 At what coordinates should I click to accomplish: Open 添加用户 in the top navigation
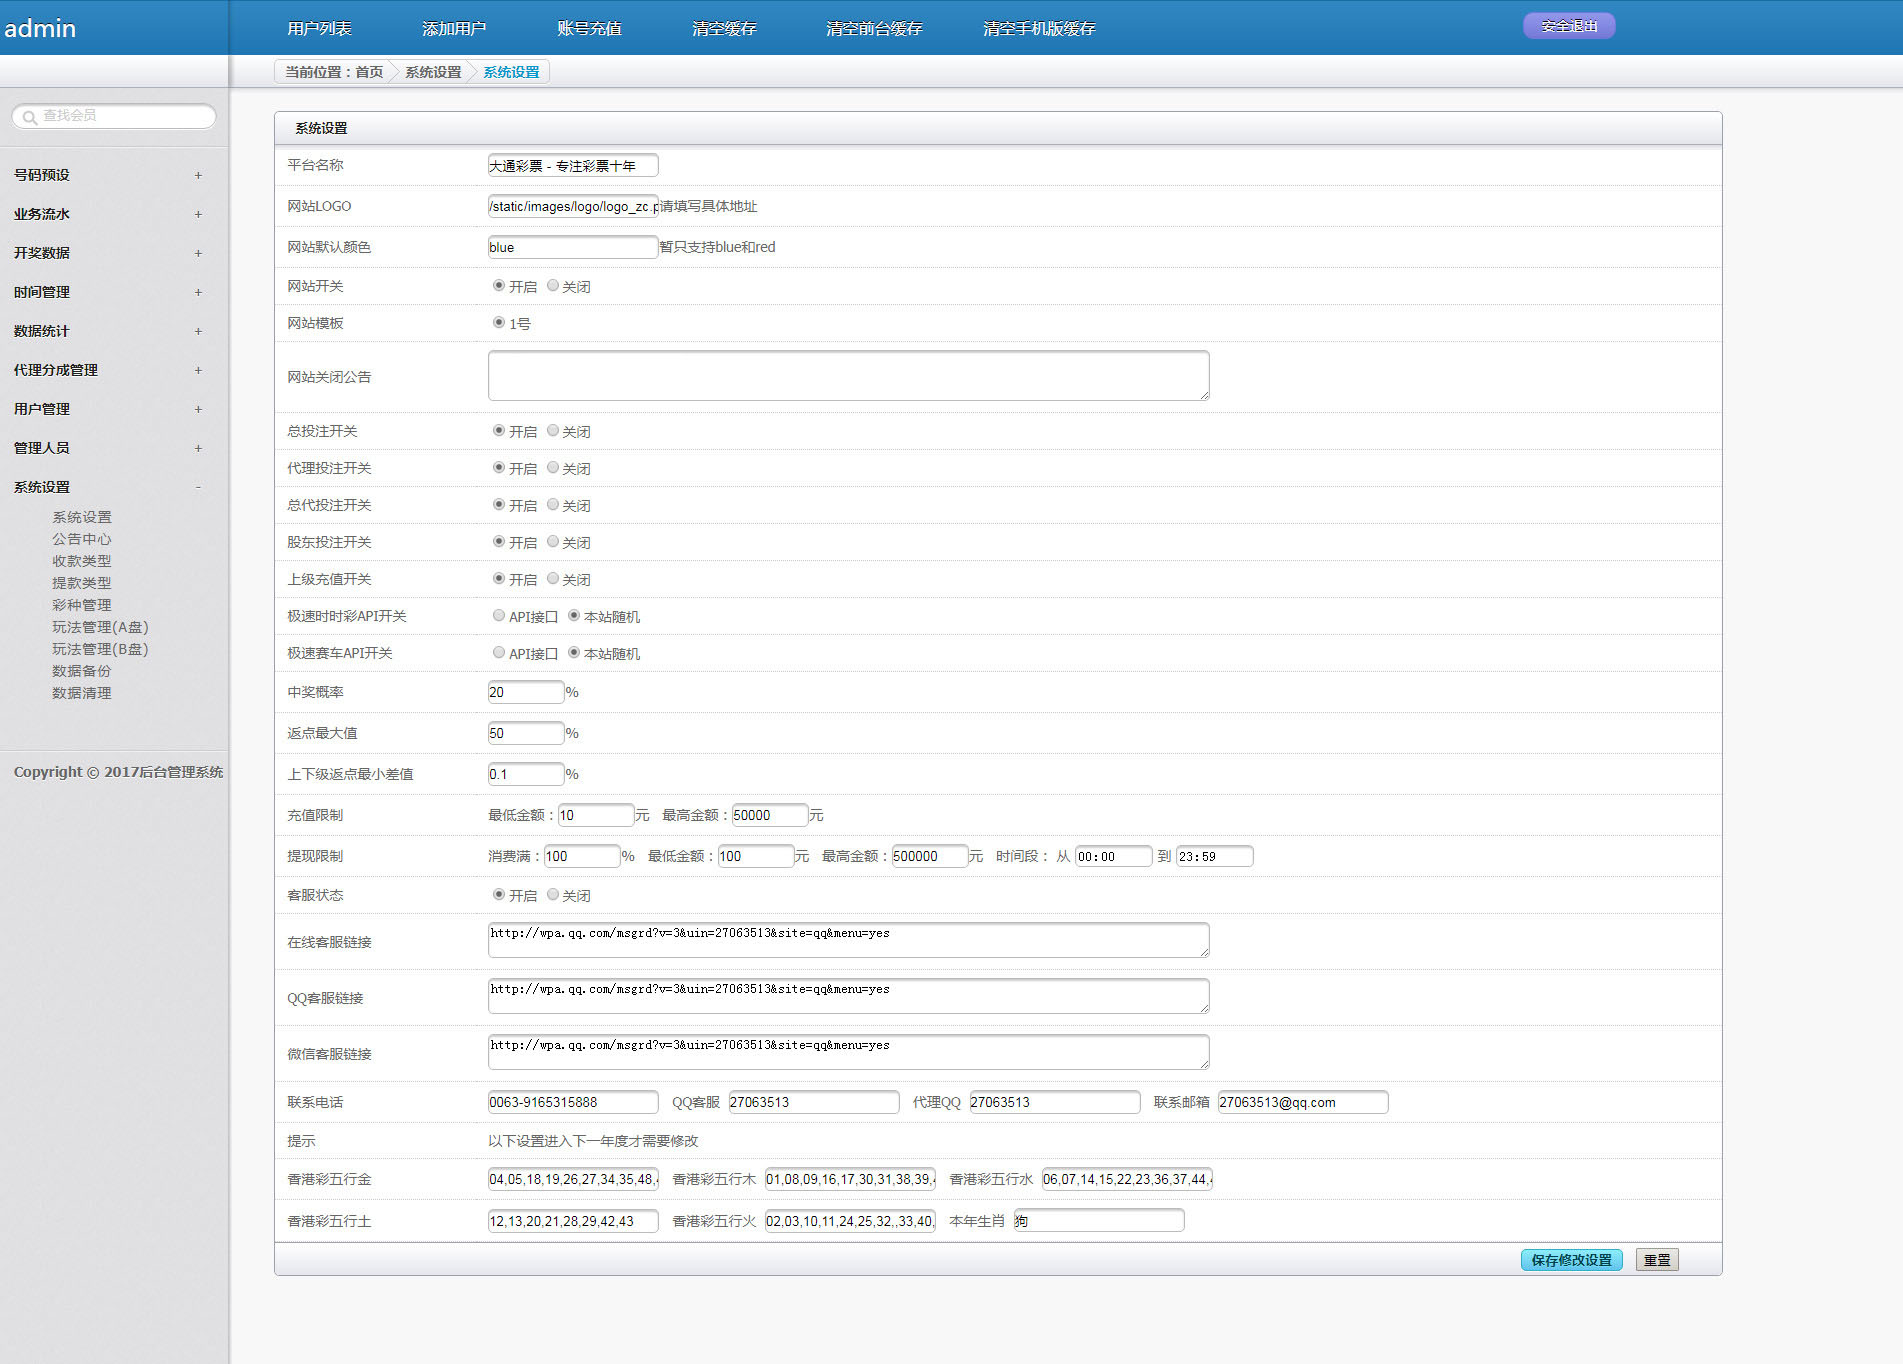click(454, 28)
